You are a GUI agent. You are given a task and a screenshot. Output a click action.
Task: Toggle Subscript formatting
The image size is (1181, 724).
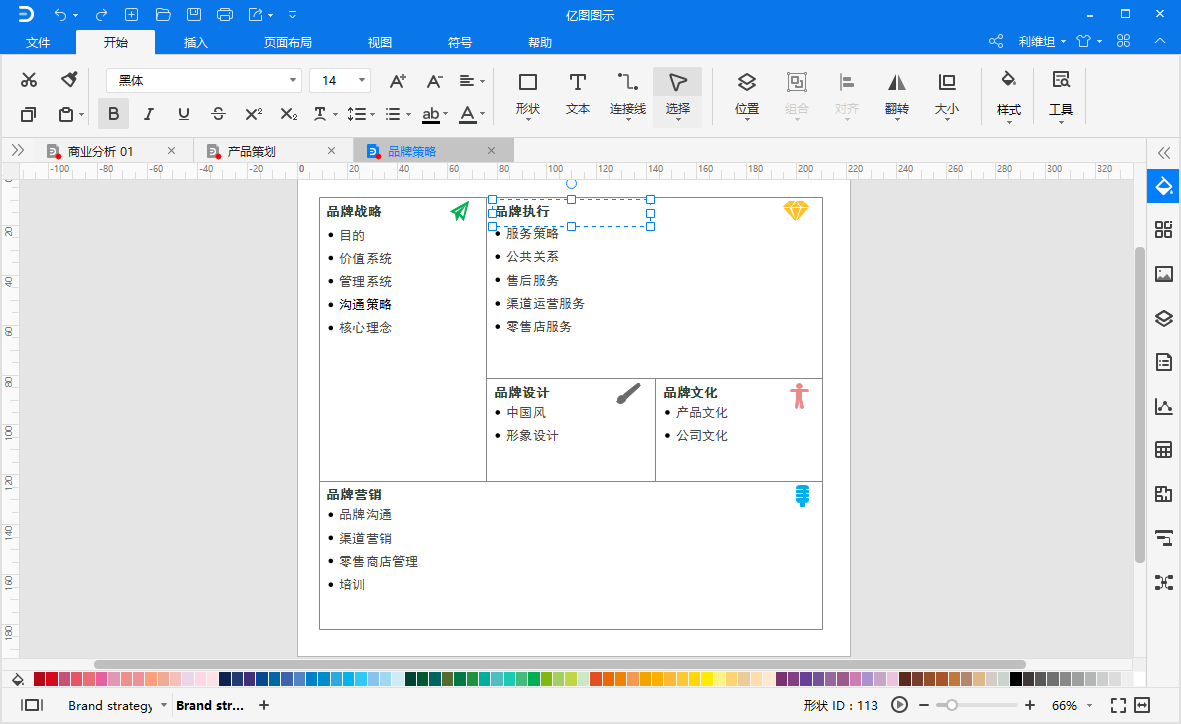(288, 114)
